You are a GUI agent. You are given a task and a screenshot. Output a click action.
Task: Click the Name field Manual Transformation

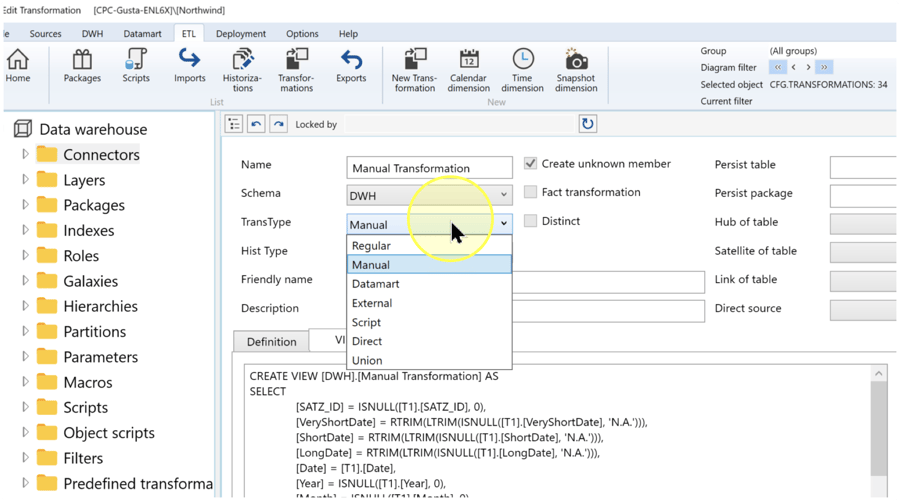[x=429, y=168]
